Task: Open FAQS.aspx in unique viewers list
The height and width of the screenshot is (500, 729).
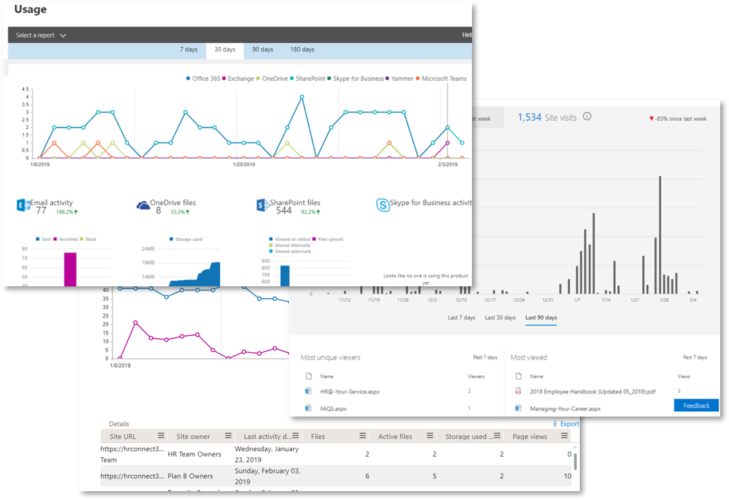Action: pos(333,408)
